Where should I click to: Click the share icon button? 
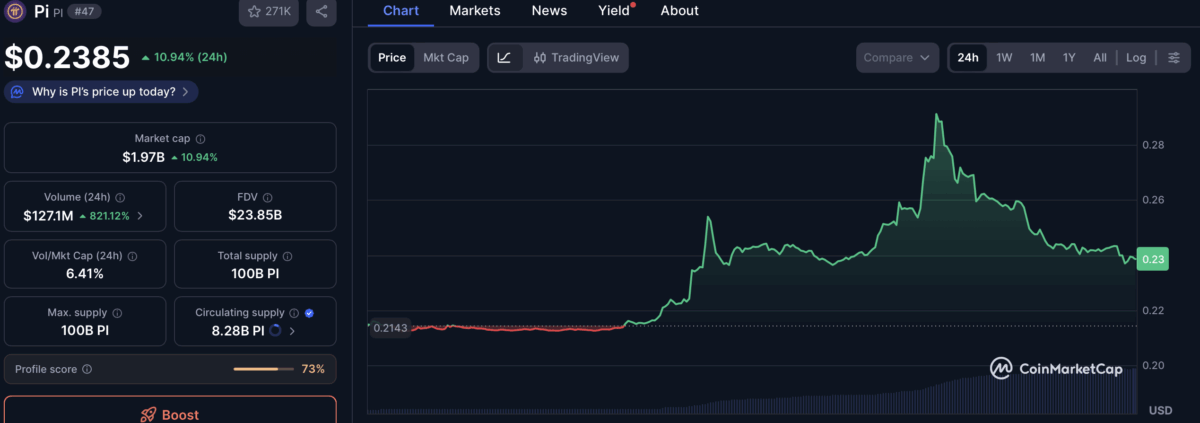click(x=321, y=12)
